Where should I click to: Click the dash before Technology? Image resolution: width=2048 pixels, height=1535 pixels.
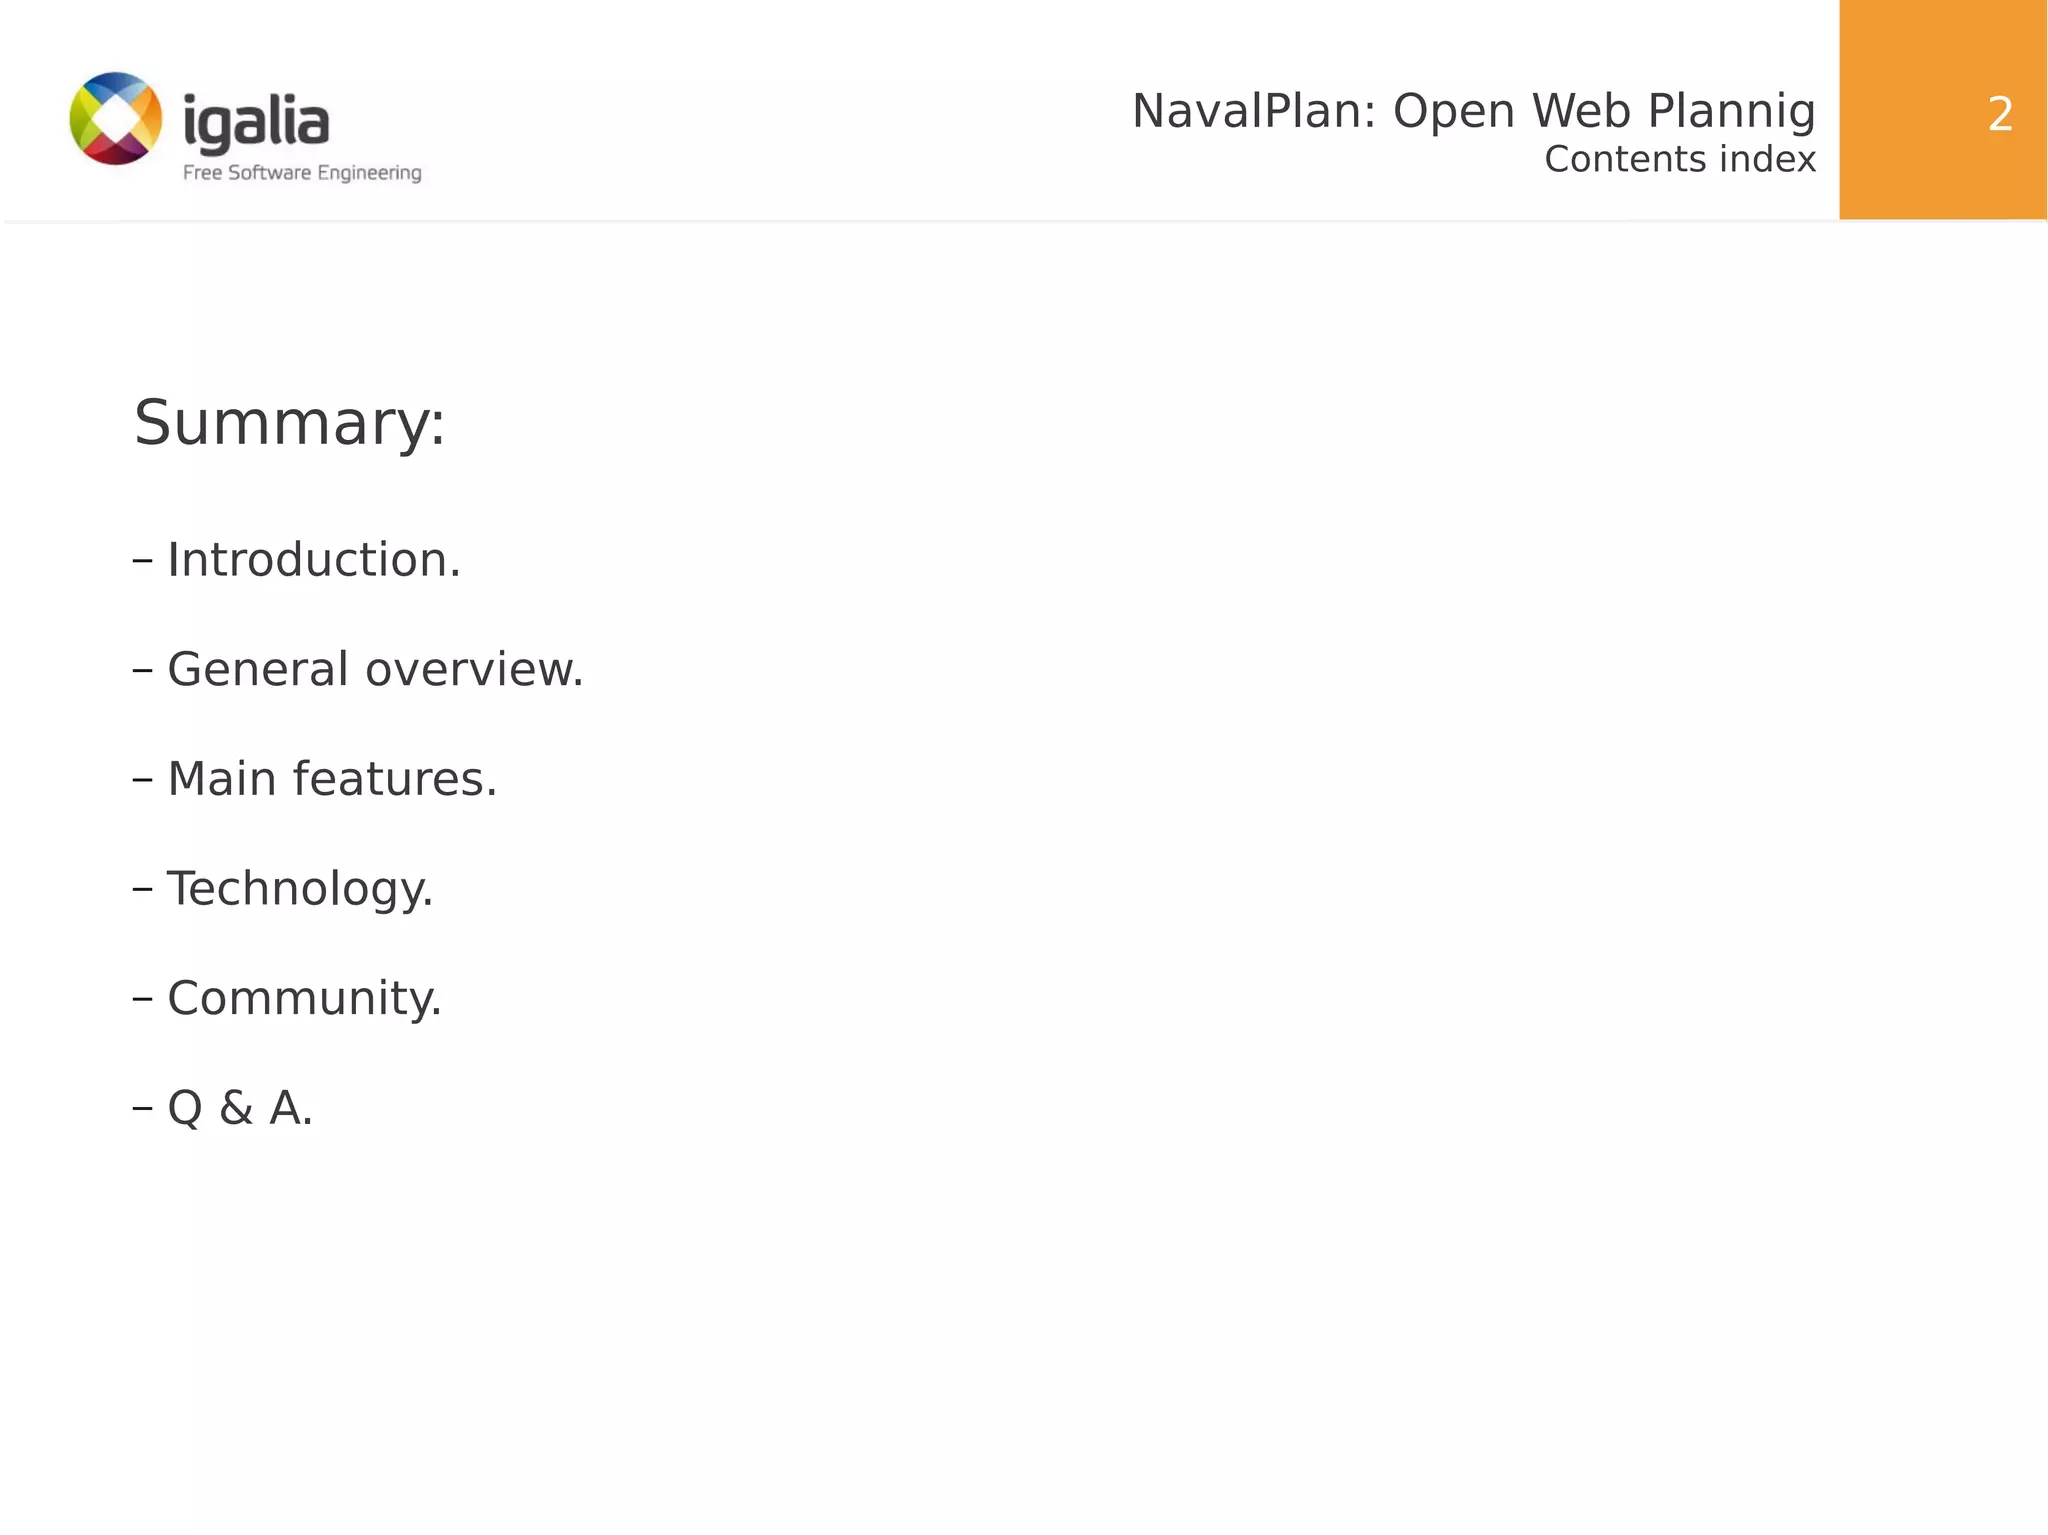[142, 890]
